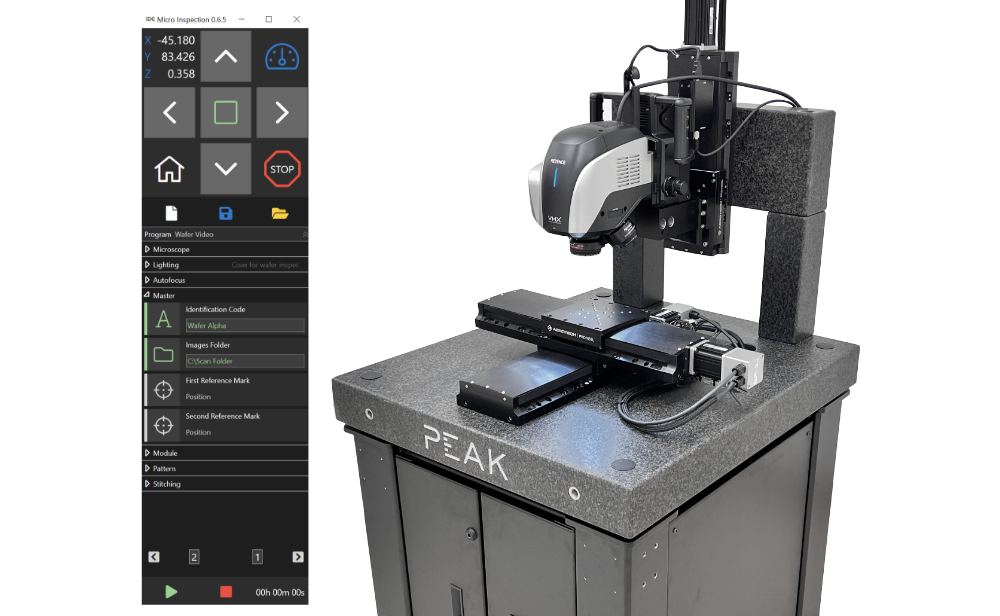Image resolution: width=1000 pixels, height=616 pixels.
Task: Close the Micro Inspection window
Action: coord(297,19)
